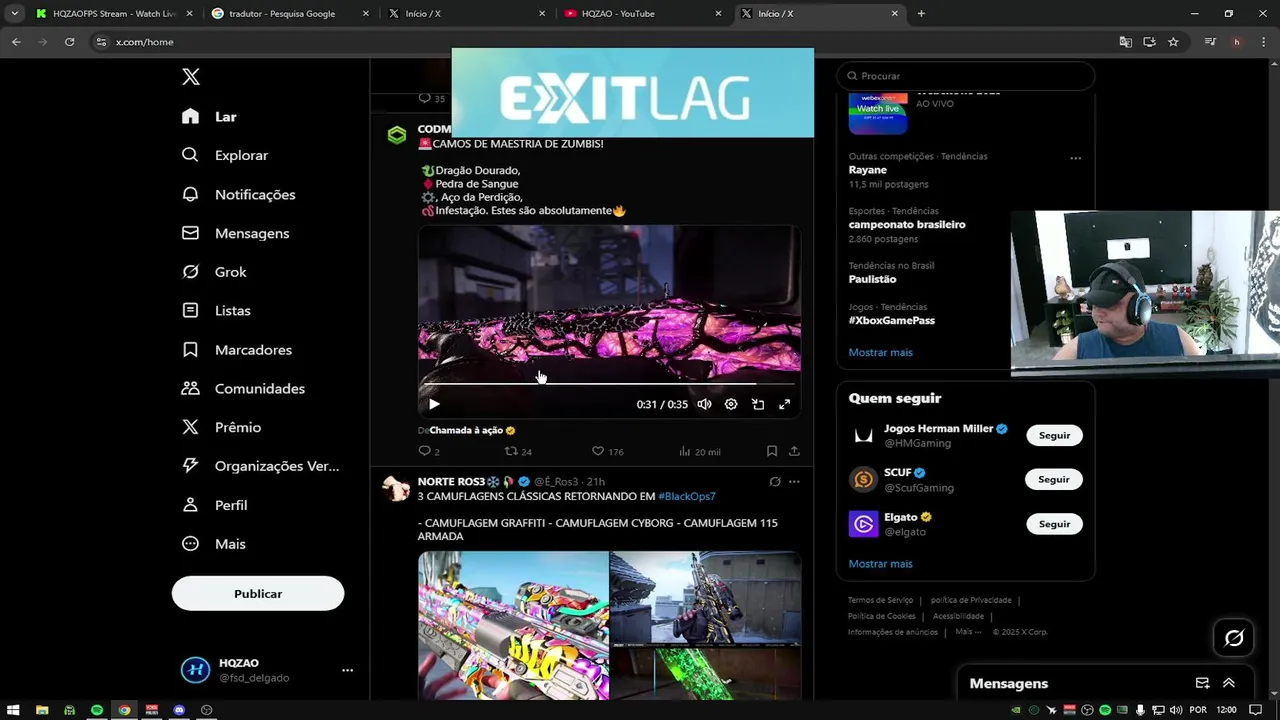
Task: Open the CODM account avatar
Action: click(x=397, y=135)
